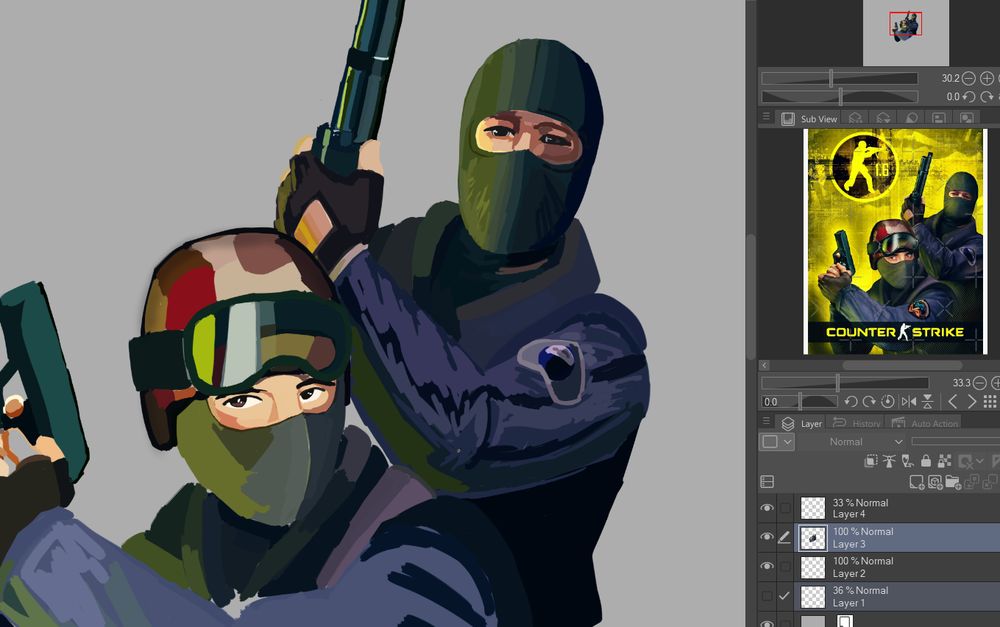Screen dimensions: 1000x627
Task: Create a new vector layer
Action: tap(935, 482)
